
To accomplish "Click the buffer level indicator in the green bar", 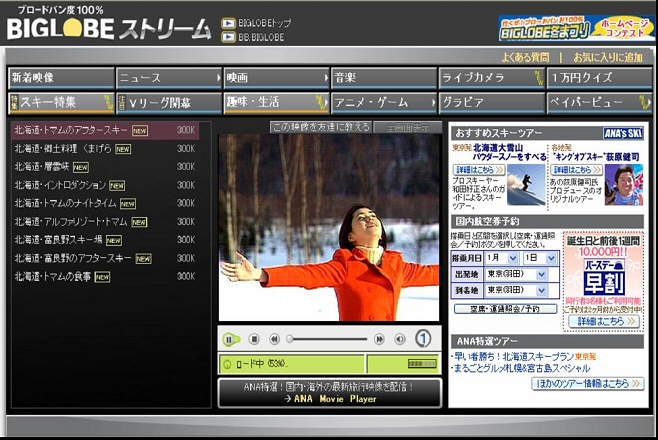I will tap(422, 364).
